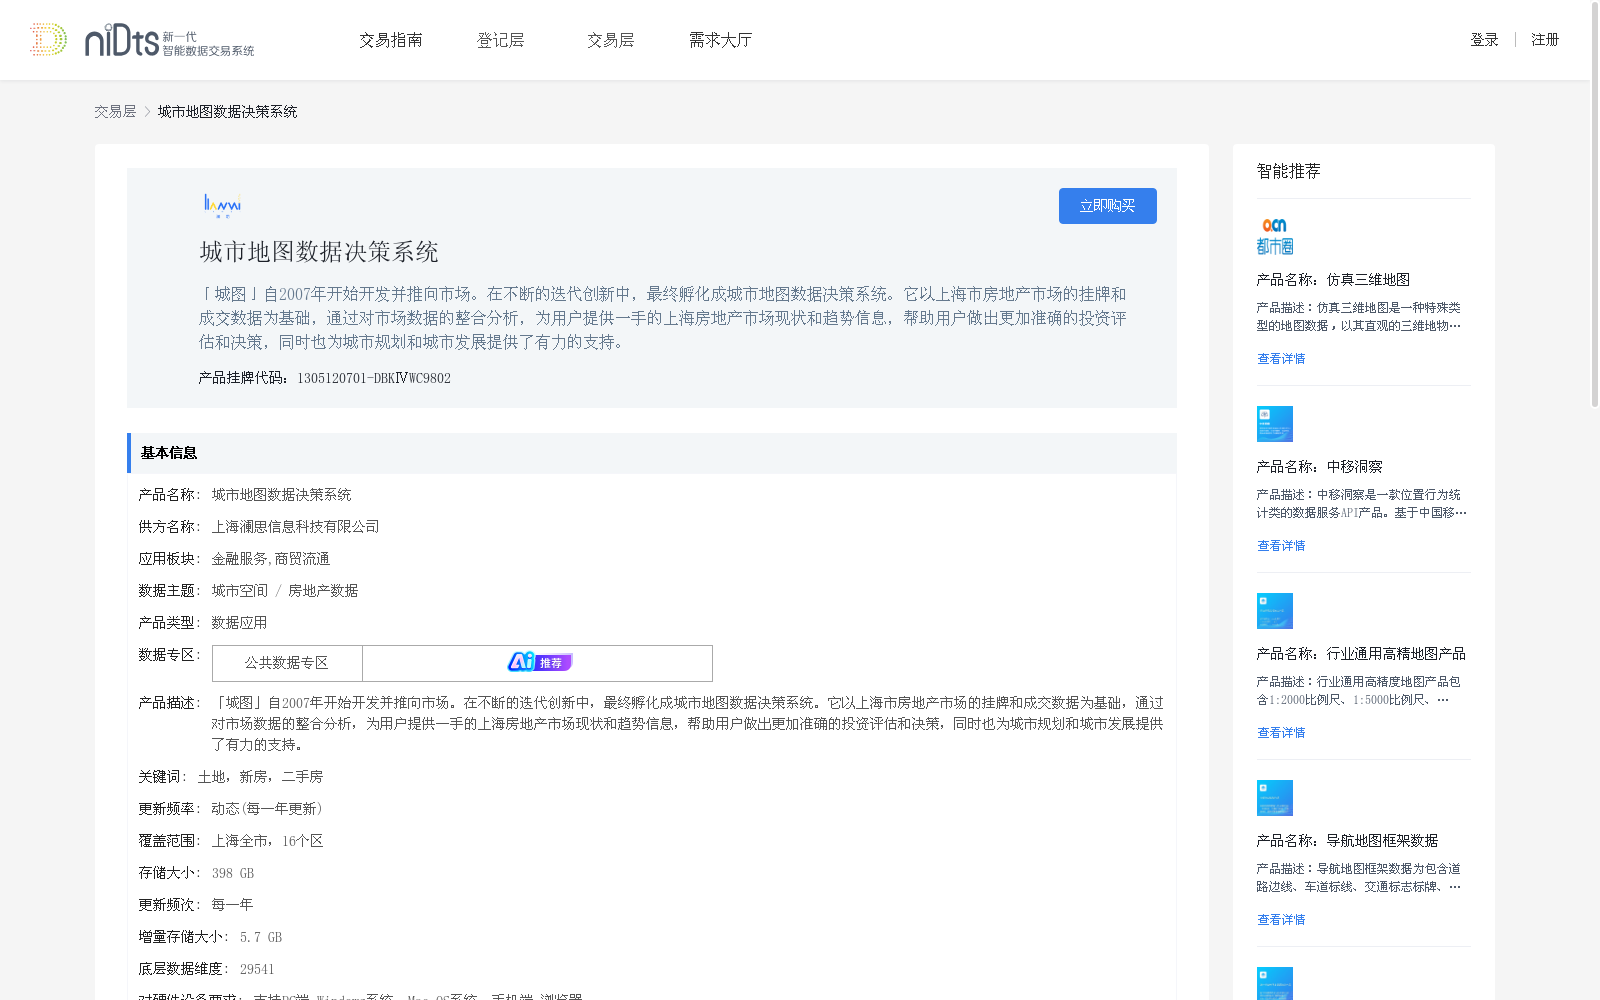Go to 交易层 in the breadcrumb
This screenshot has height=1000, width=1600.
[115, 112]
